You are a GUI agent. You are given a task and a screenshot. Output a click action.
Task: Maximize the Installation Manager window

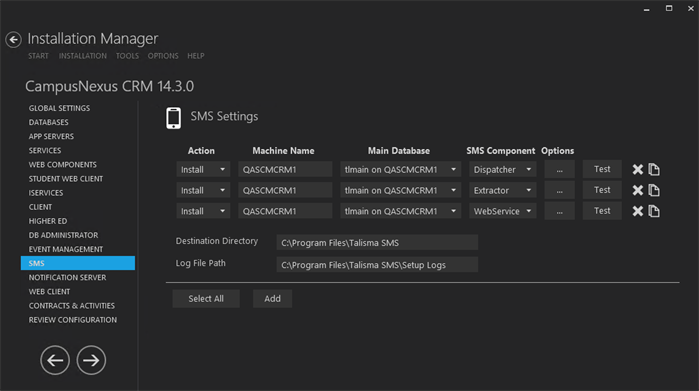(669, 8)
